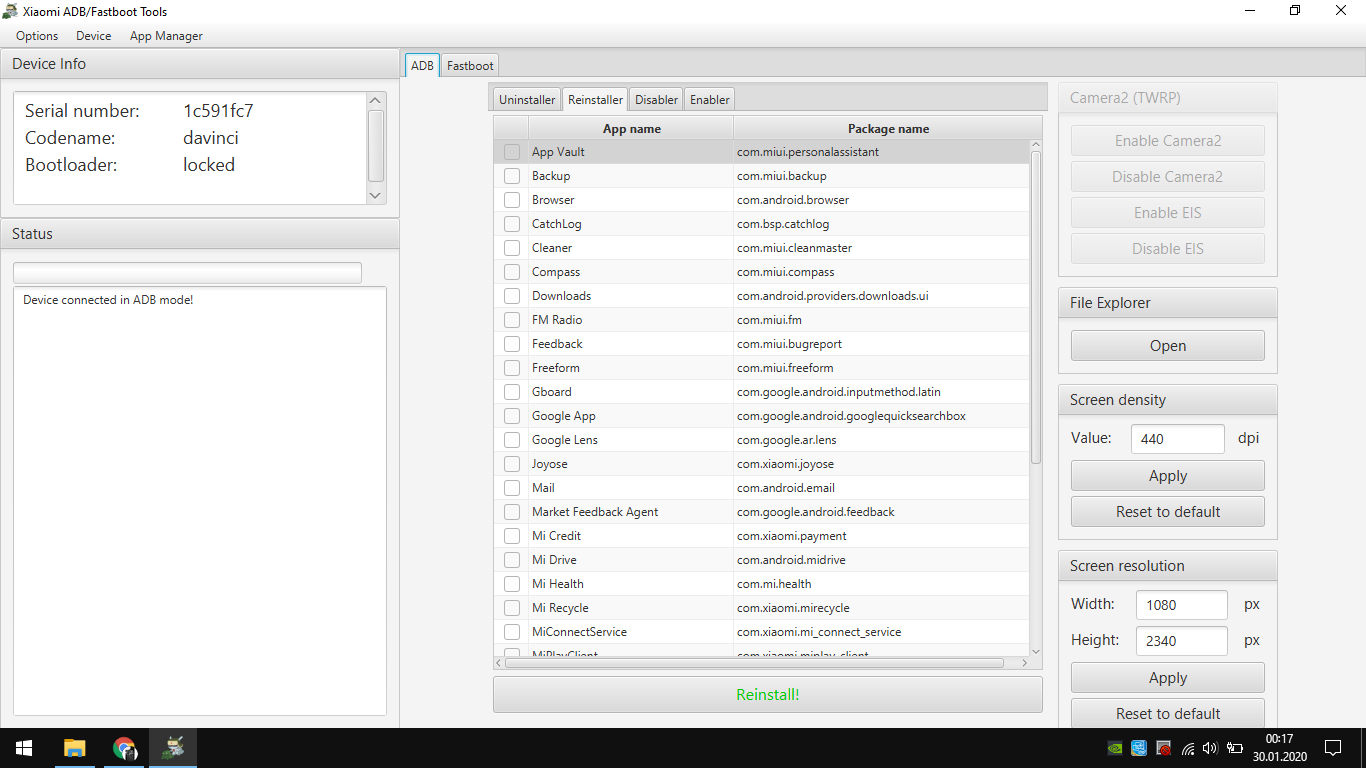Tick the Cleaner checkbox

tap(512, 248)
